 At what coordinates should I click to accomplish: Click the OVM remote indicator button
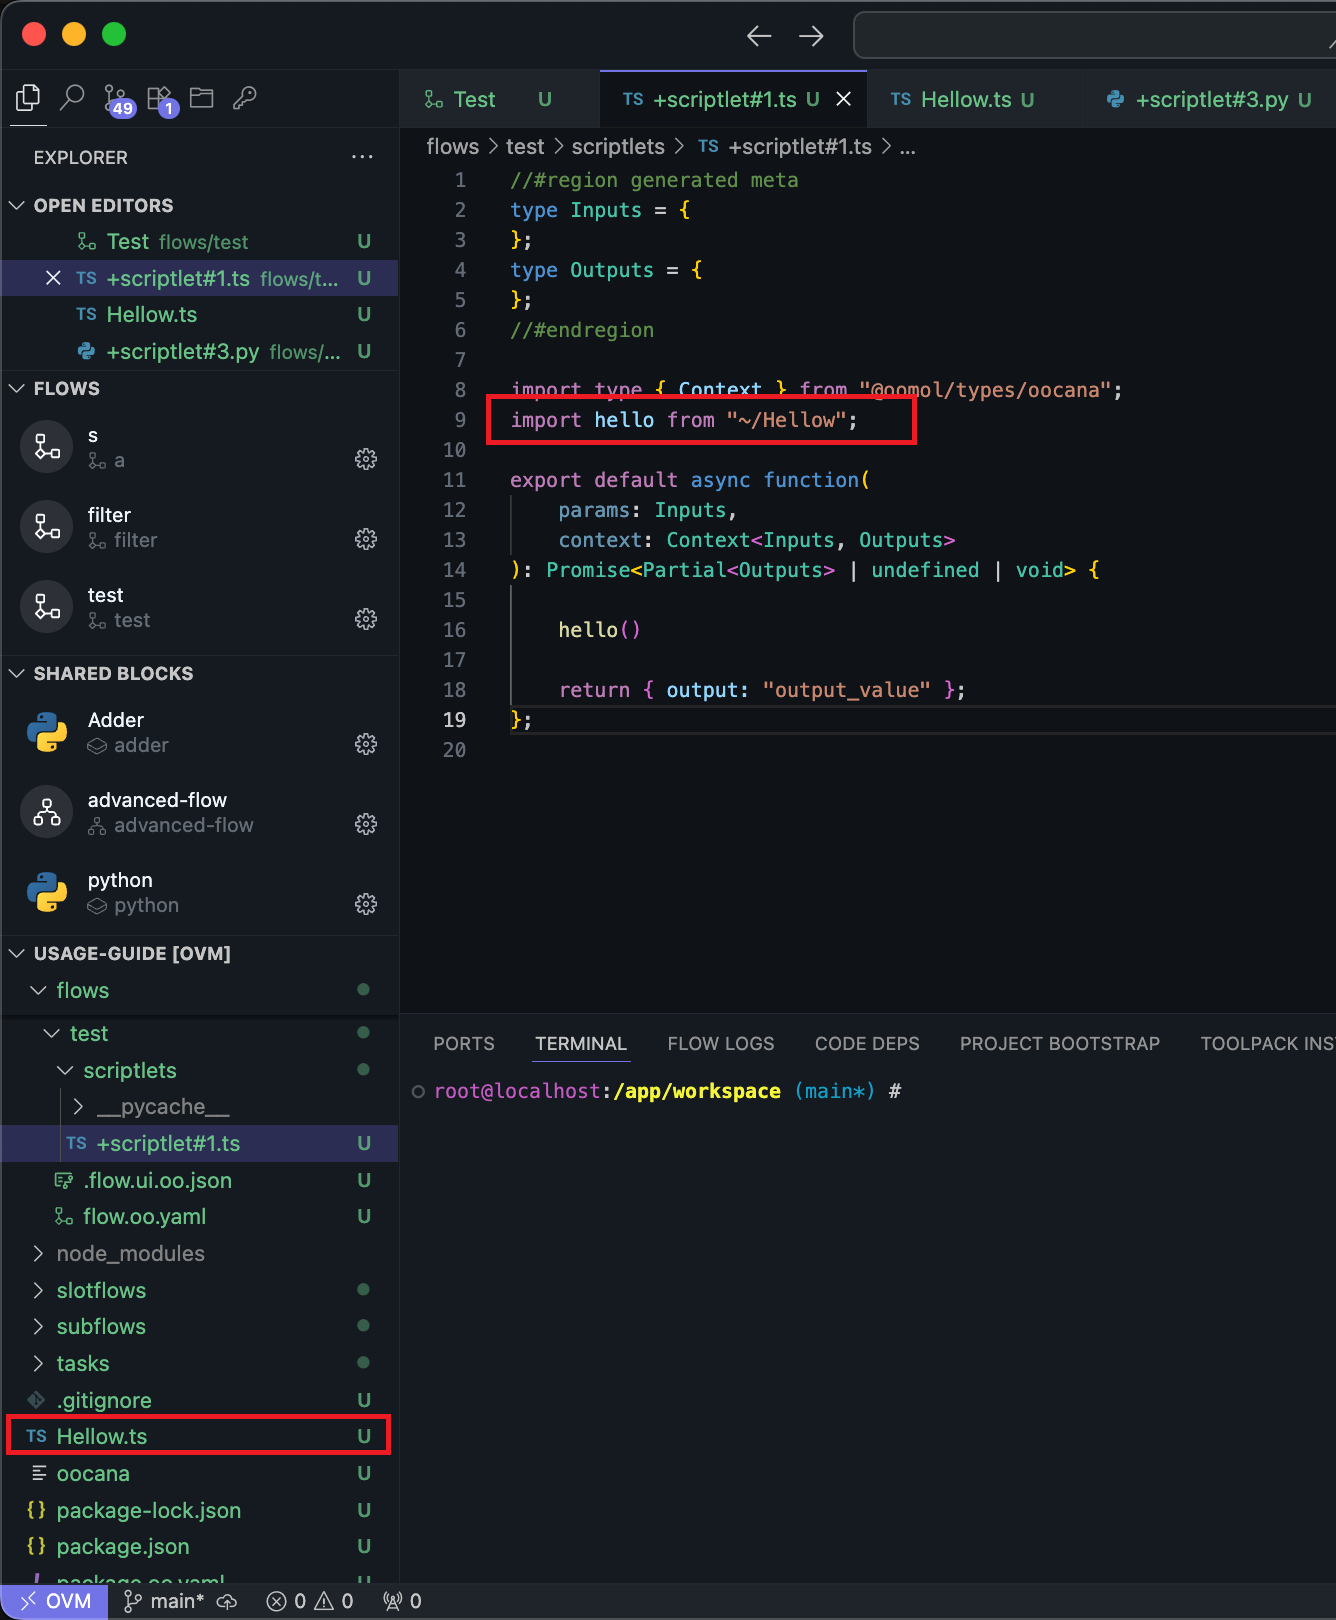56,1601
